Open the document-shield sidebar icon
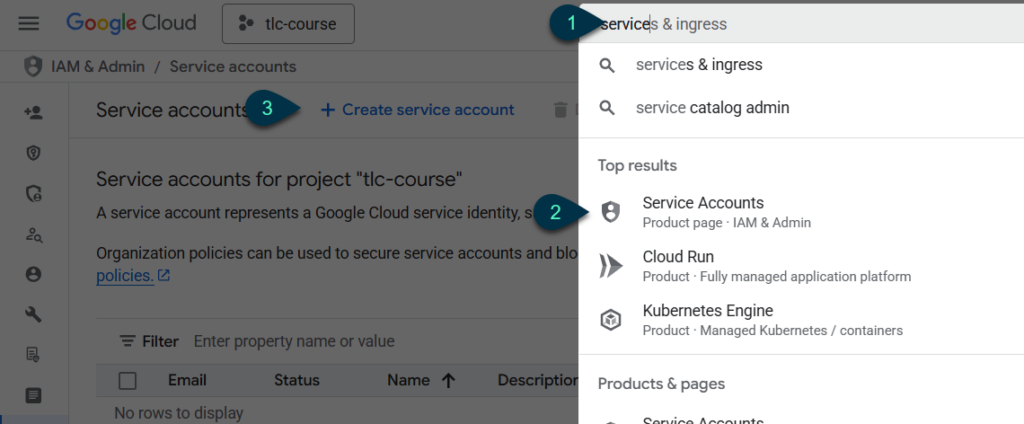This screenshot has height=424, width=1024. click(33, 355)
